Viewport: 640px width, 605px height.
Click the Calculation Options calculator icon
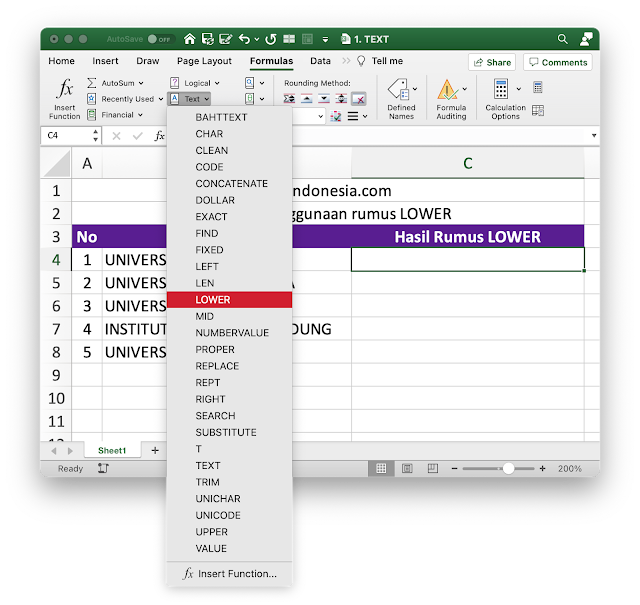501,89
